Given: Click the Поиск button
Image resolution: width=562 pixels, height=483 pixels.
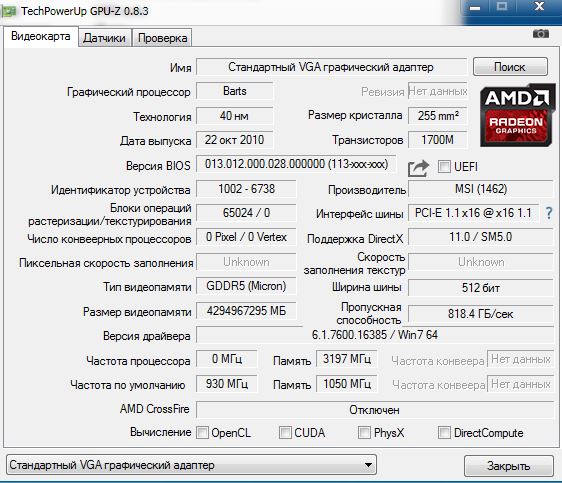Looking at the screenshot, I should point(510,67).
